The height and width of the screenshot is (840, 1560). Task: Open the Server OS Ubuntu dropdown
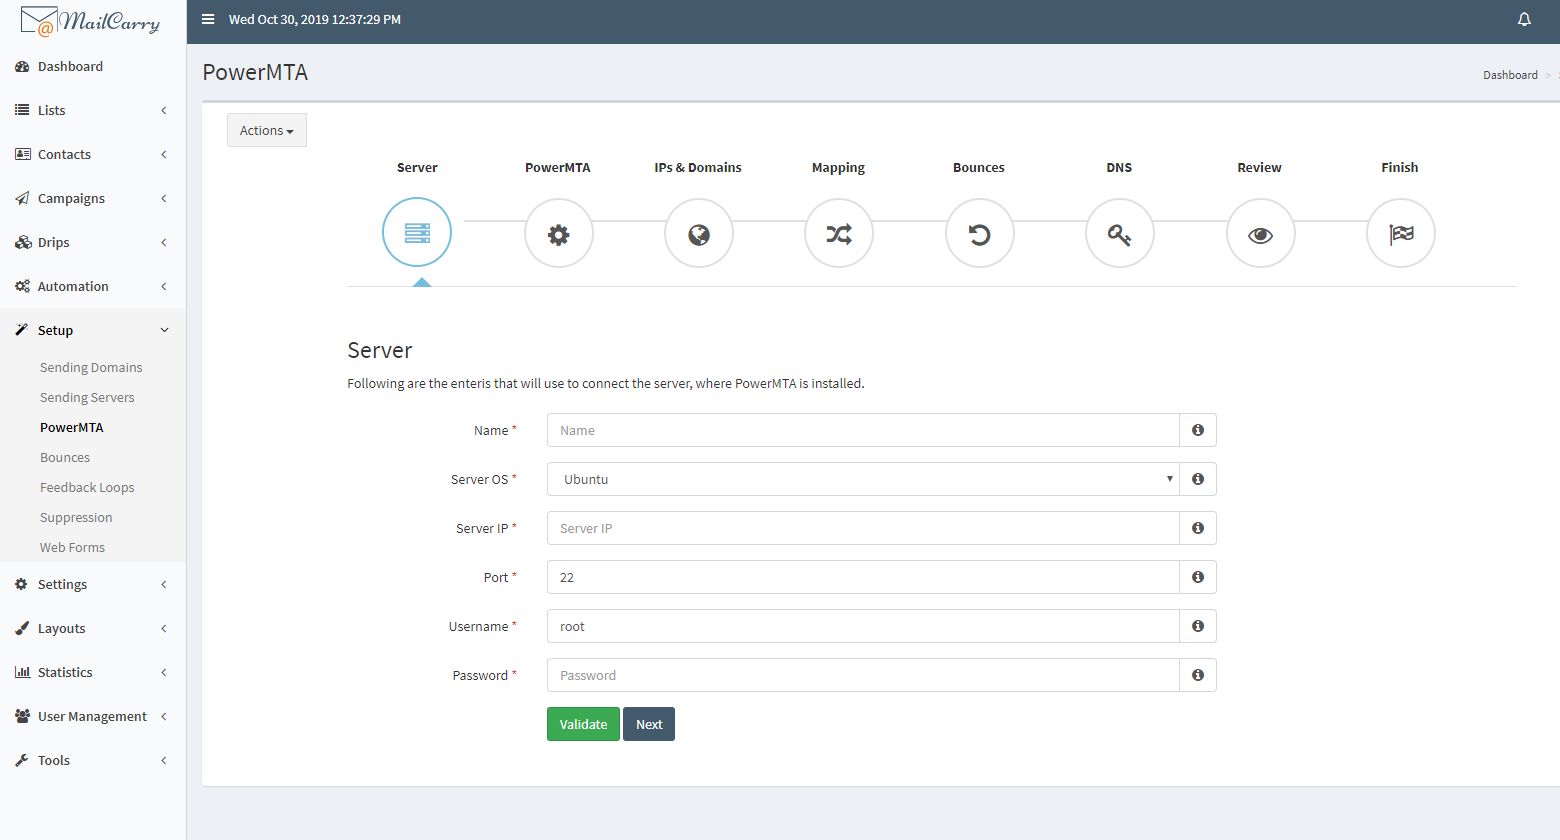pyautogui.click(x=863, y=479)
